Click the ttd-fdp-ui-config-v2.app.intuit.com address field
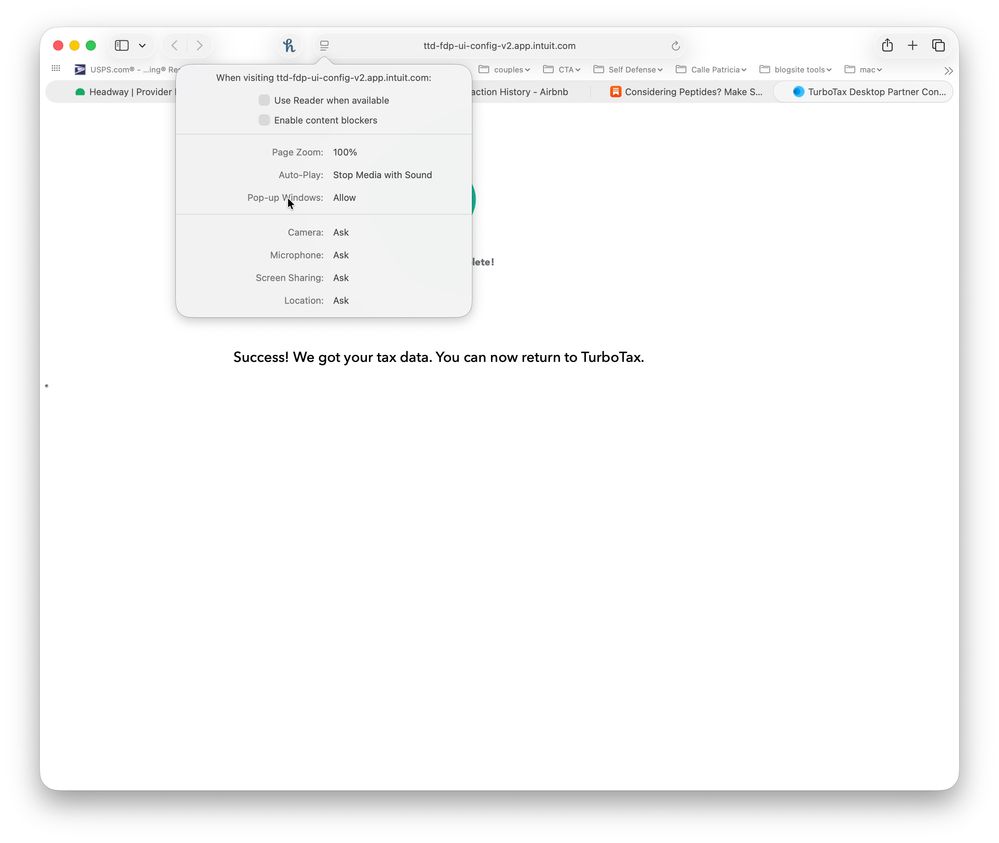This screenshot has height=843, width=999. point(499,46)
